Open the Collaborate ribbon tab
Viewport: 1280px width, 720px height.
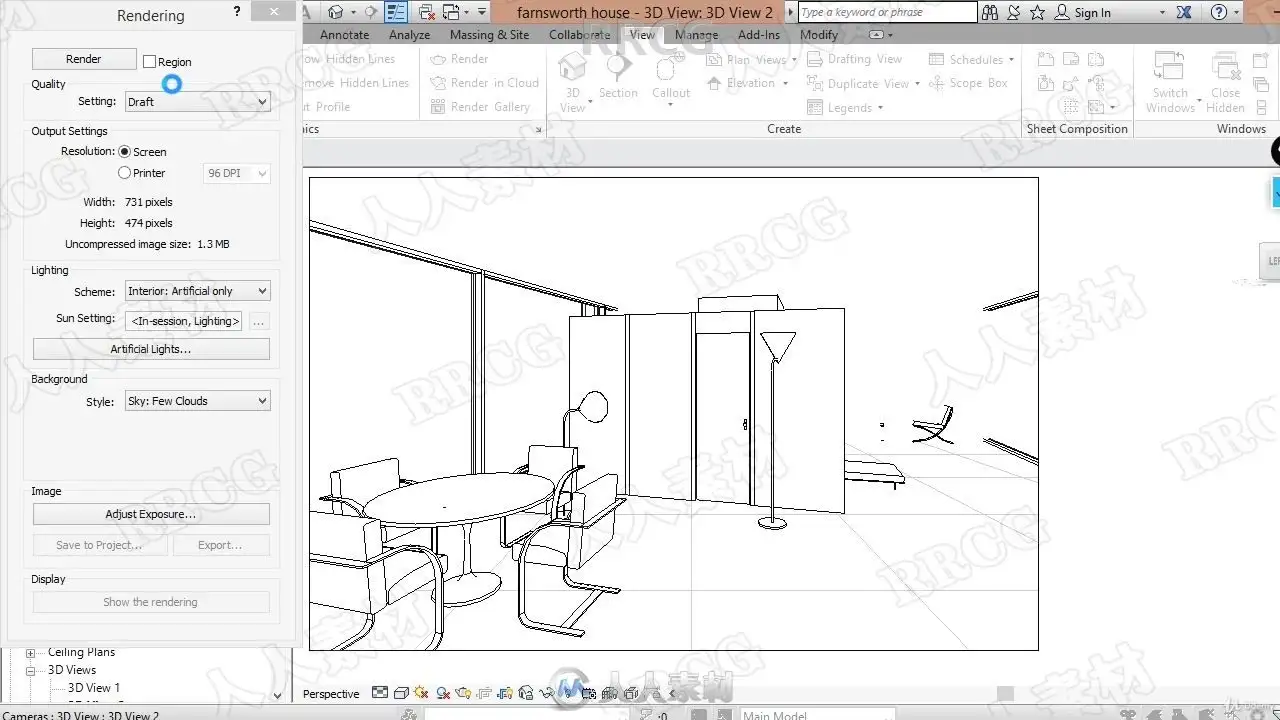coord(580,35)
